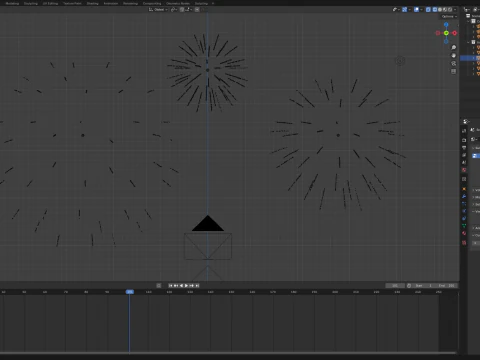Open the Render properties tab
Image resolution: width=480 pixels, height=360 pixels.
click(x=464, y=140)
